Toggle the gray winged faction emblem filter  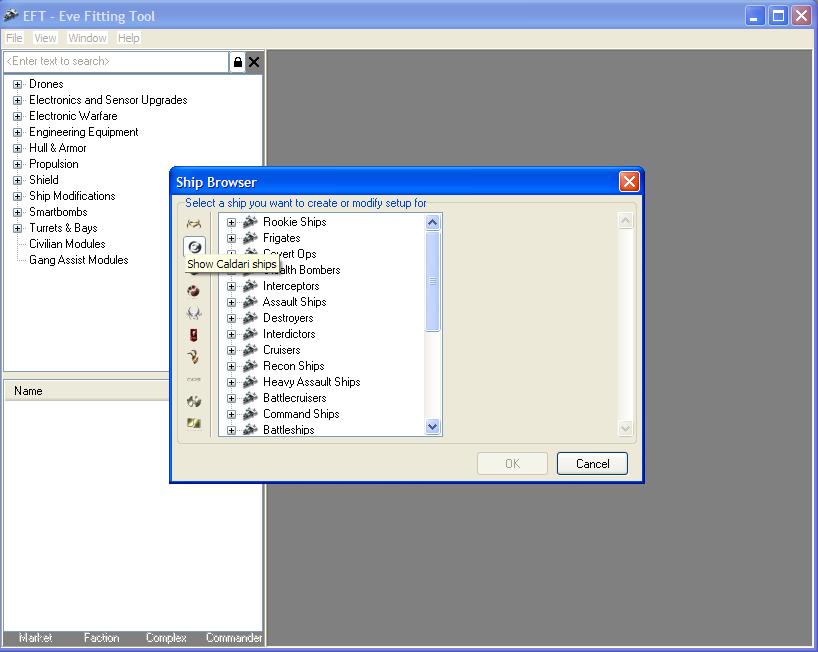click(194, 312)
